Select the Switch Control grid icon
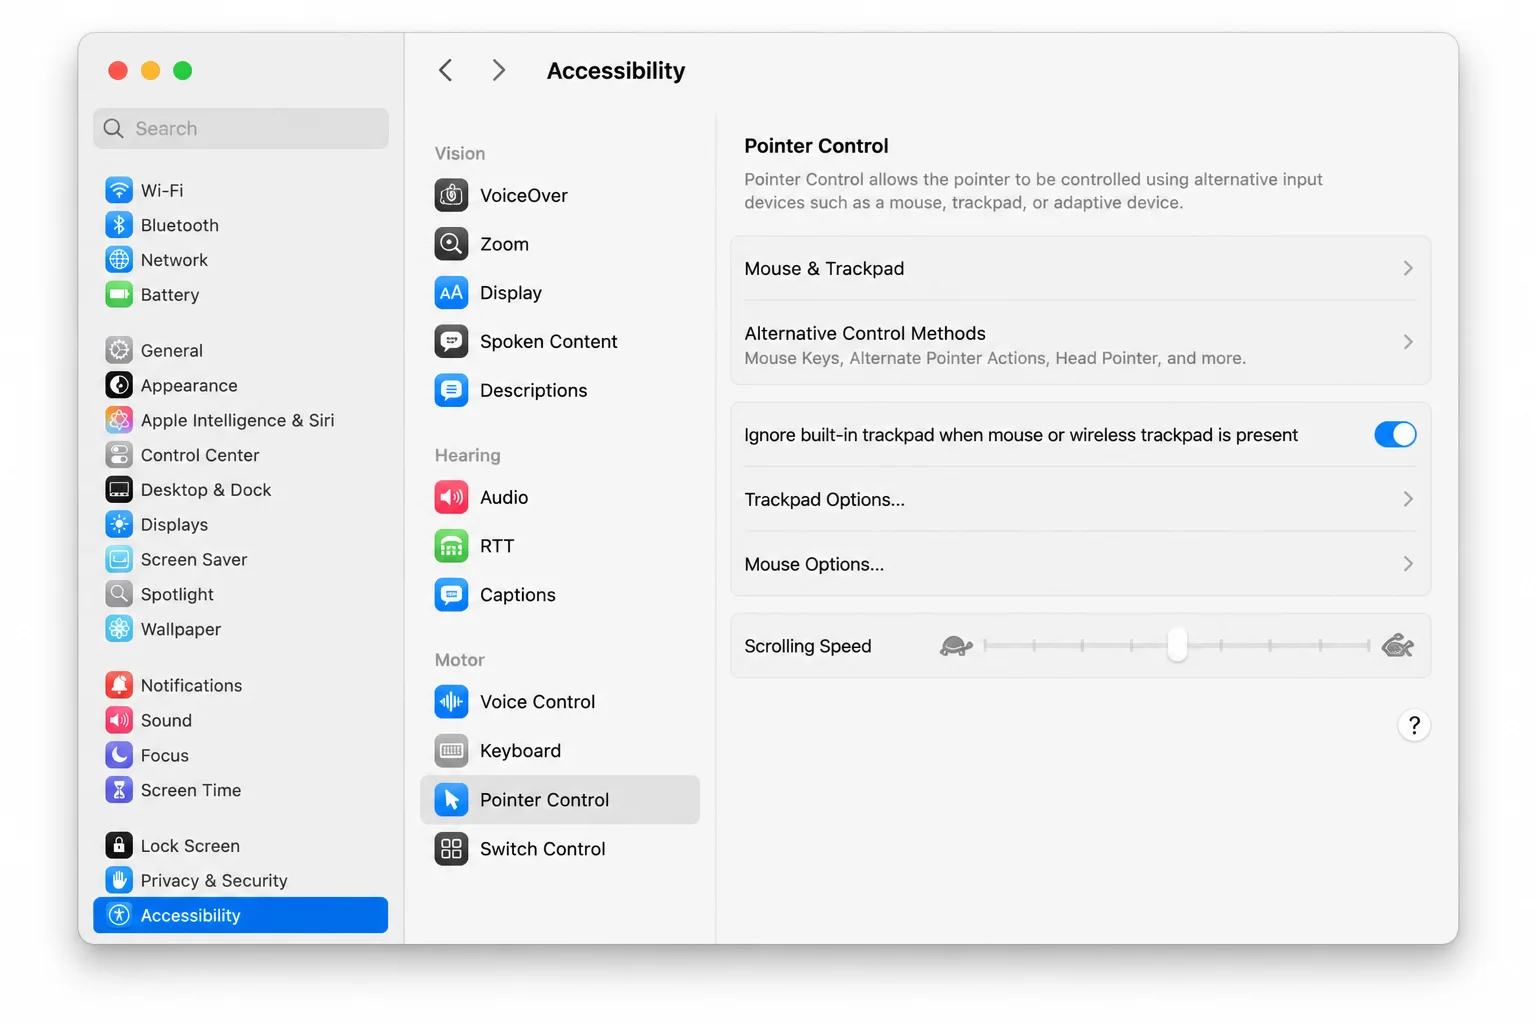The image size is (1536, 1024). (451, 849)
